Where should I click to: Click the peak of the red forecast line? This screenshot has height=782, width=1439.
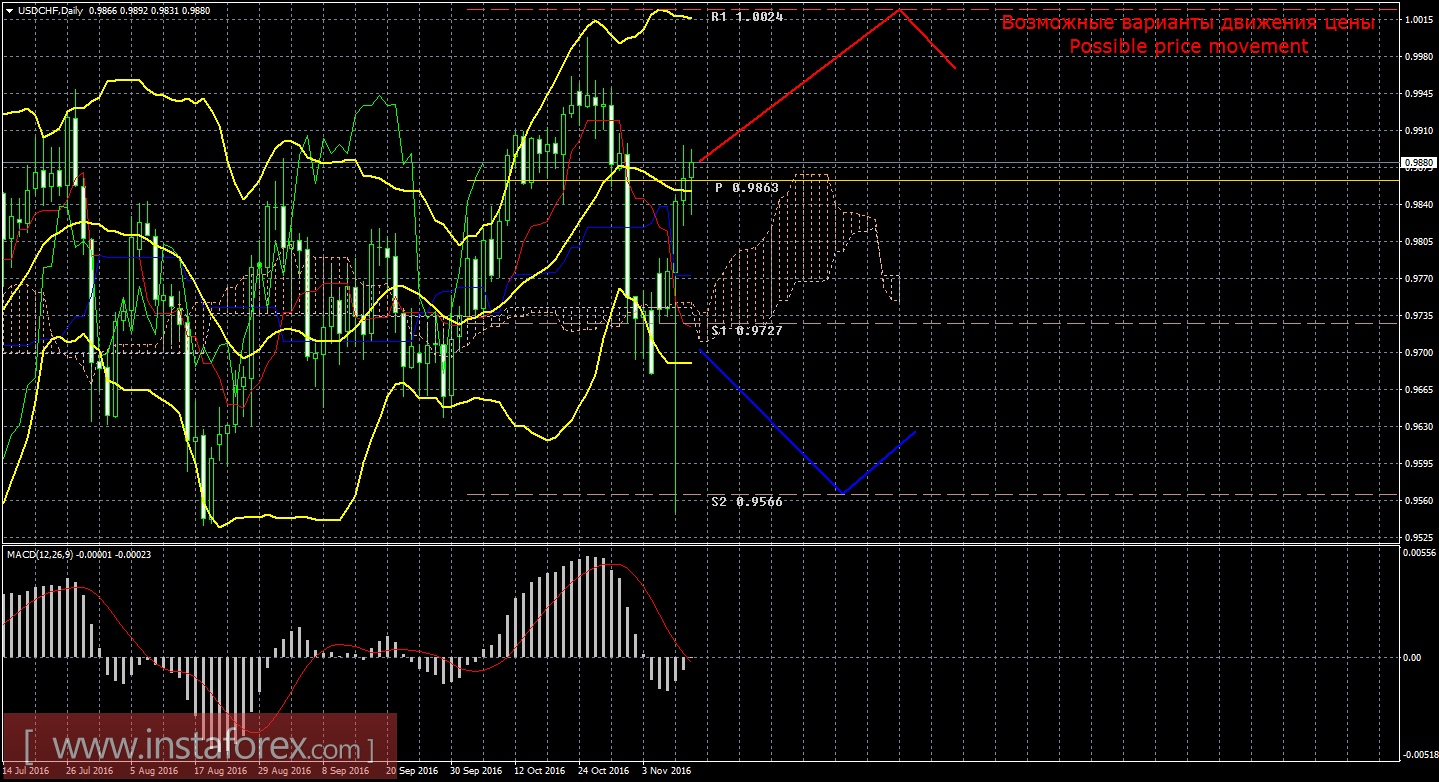coord(898,10)
